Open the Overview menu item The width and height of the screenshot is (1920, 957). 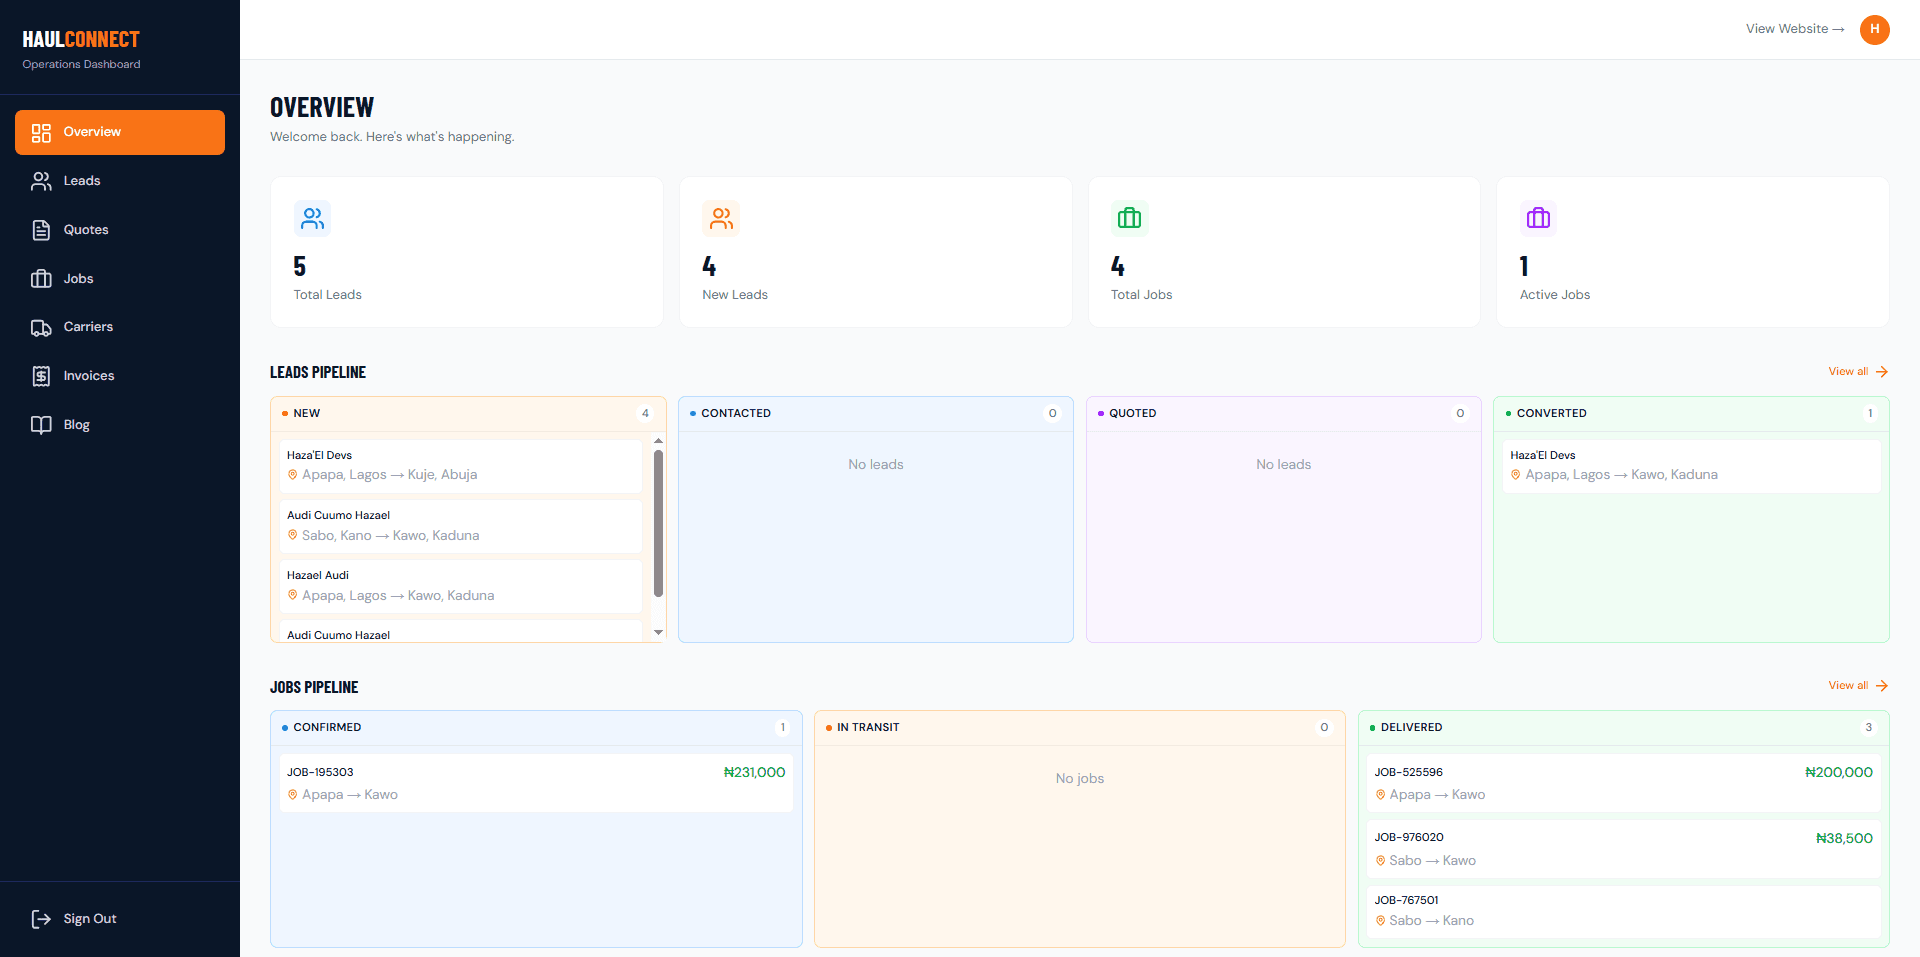(120, 132)
